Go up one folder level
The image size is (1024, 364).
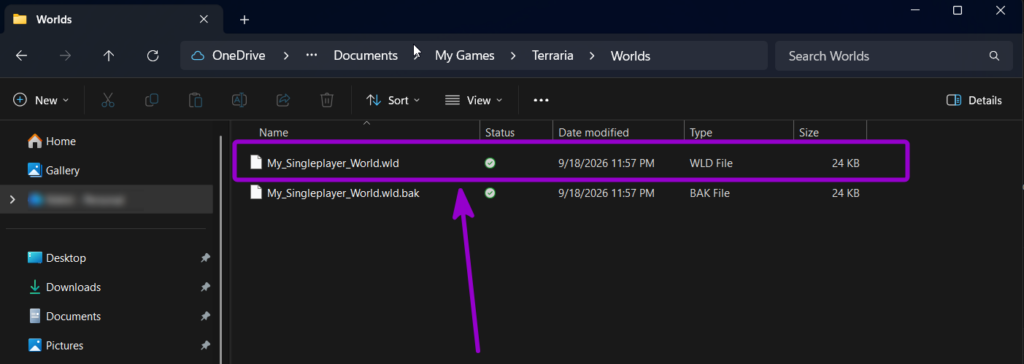point(109,56)
